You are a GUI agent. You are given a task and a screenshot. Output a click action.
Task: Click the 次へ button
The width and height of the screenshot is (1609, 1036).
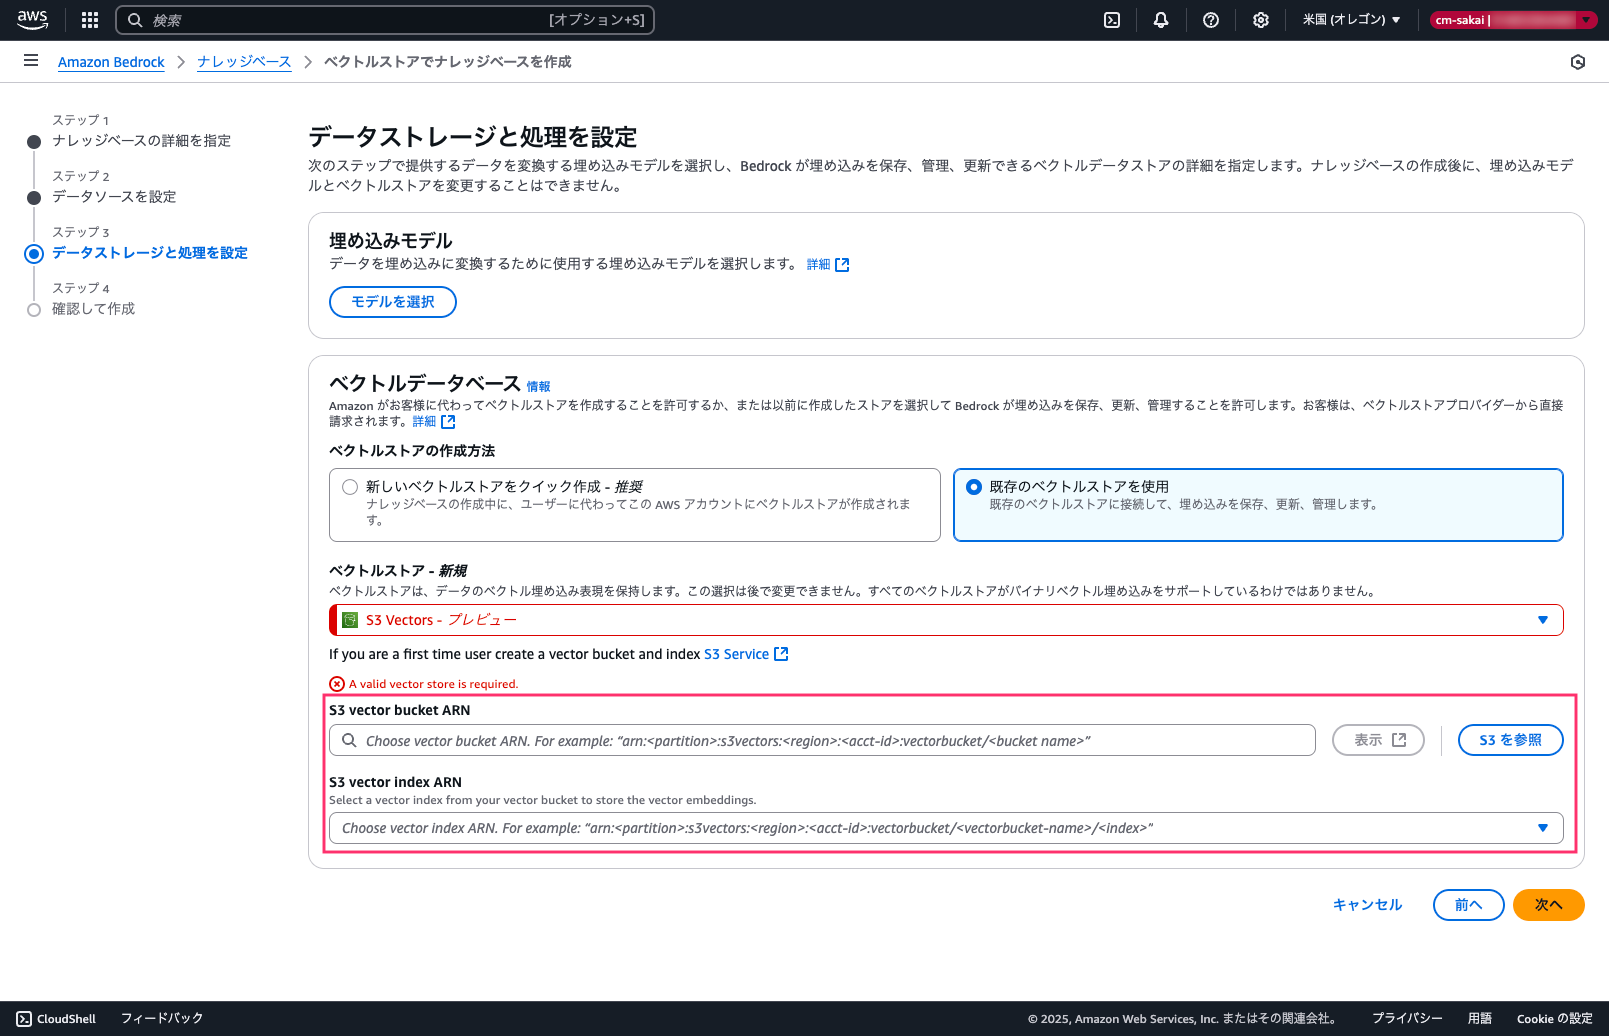click(x=1548, y=905)
